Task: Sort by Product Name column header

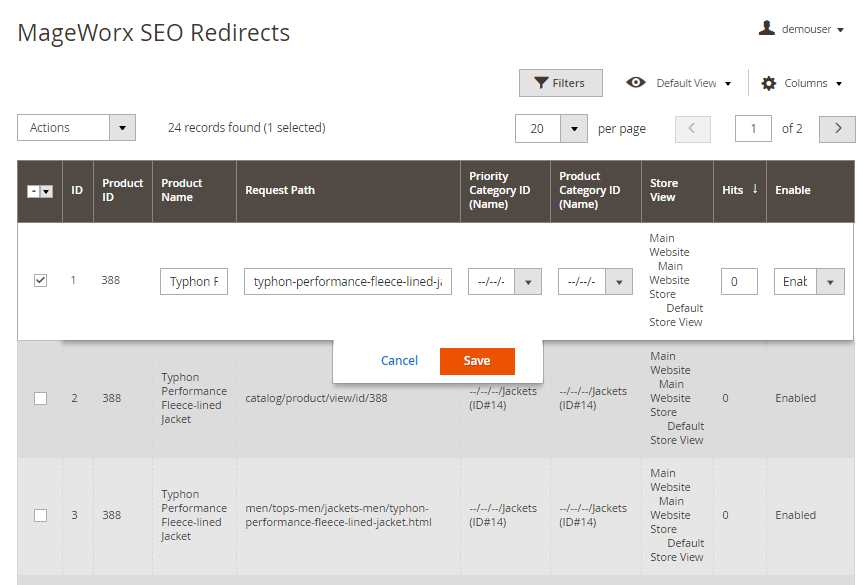Action: point(182,190)
